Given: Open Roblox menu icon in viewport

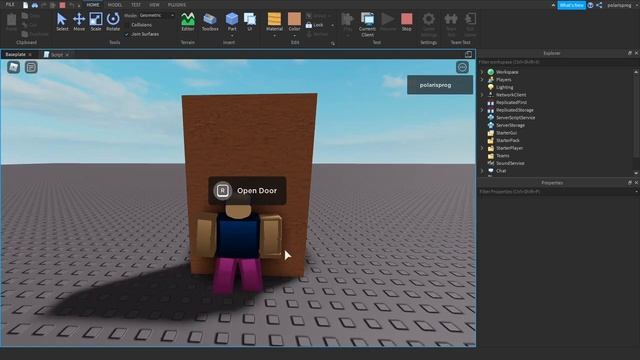Looking at the screenshot, I should click(13, 67).
